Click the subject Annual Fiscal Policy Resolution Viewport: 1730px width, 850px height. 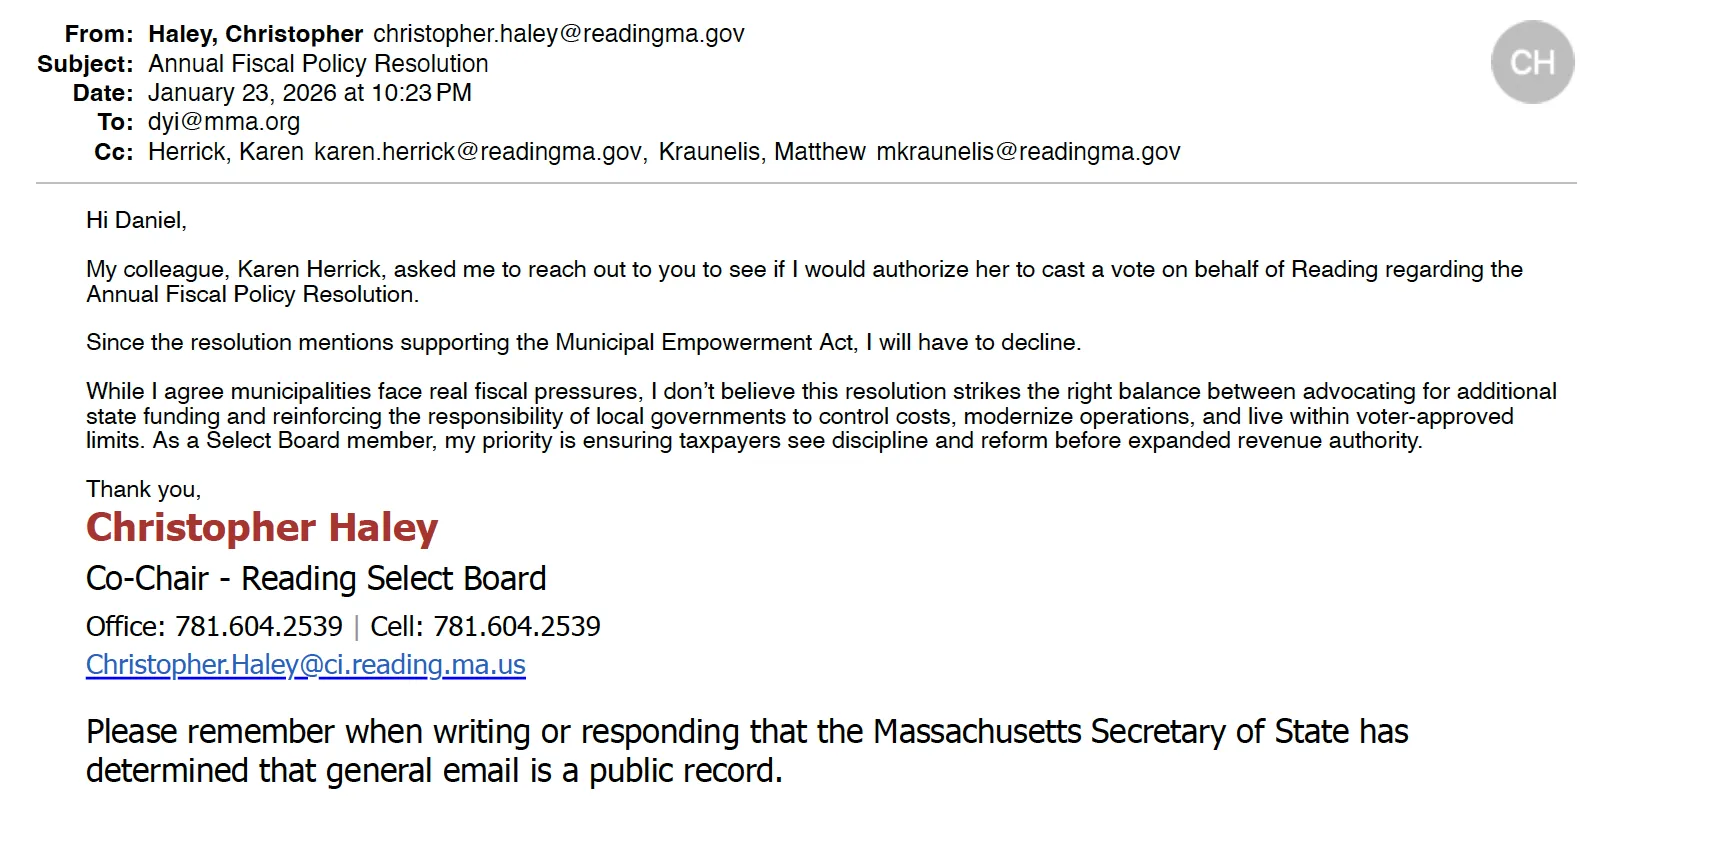click(x=318, y=64)
